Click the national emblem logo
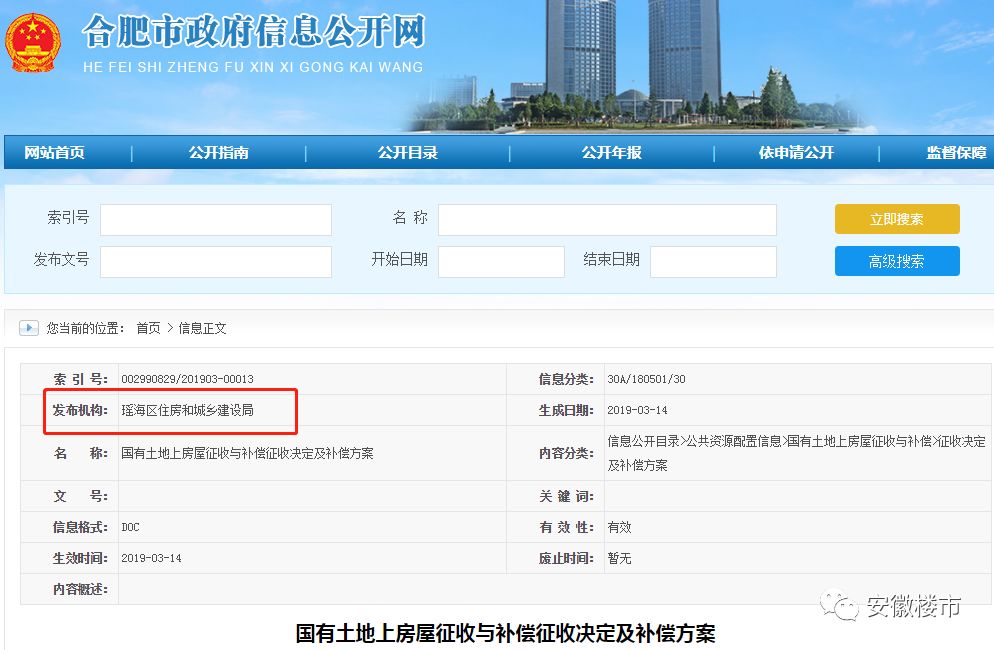This screenshot has height=650, width=994. [x=32, y=41]
